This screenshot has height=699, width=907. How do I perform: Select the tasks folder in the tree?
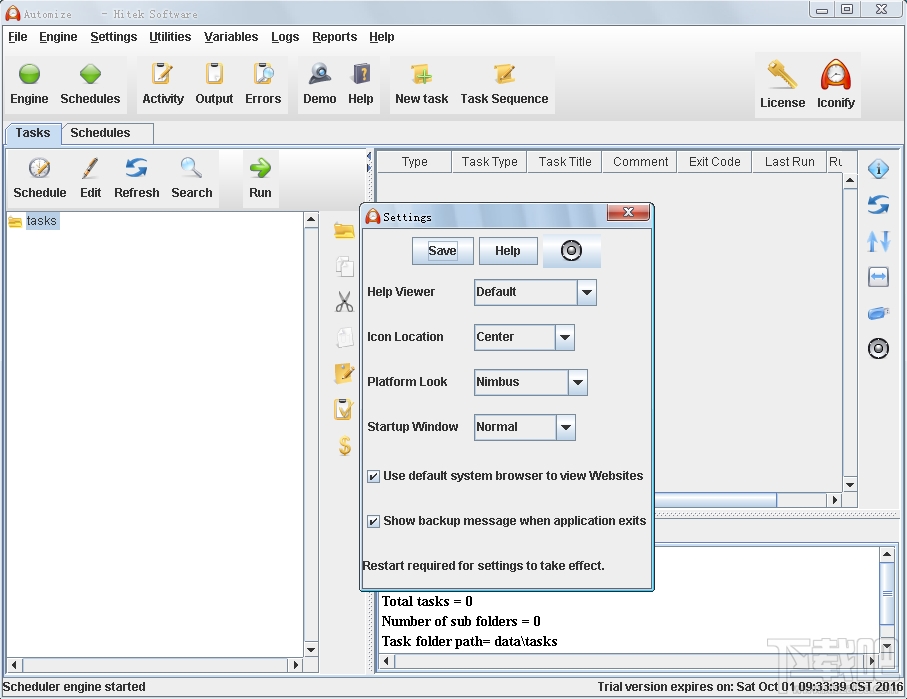pyautogui.click(x=41, y=221)
